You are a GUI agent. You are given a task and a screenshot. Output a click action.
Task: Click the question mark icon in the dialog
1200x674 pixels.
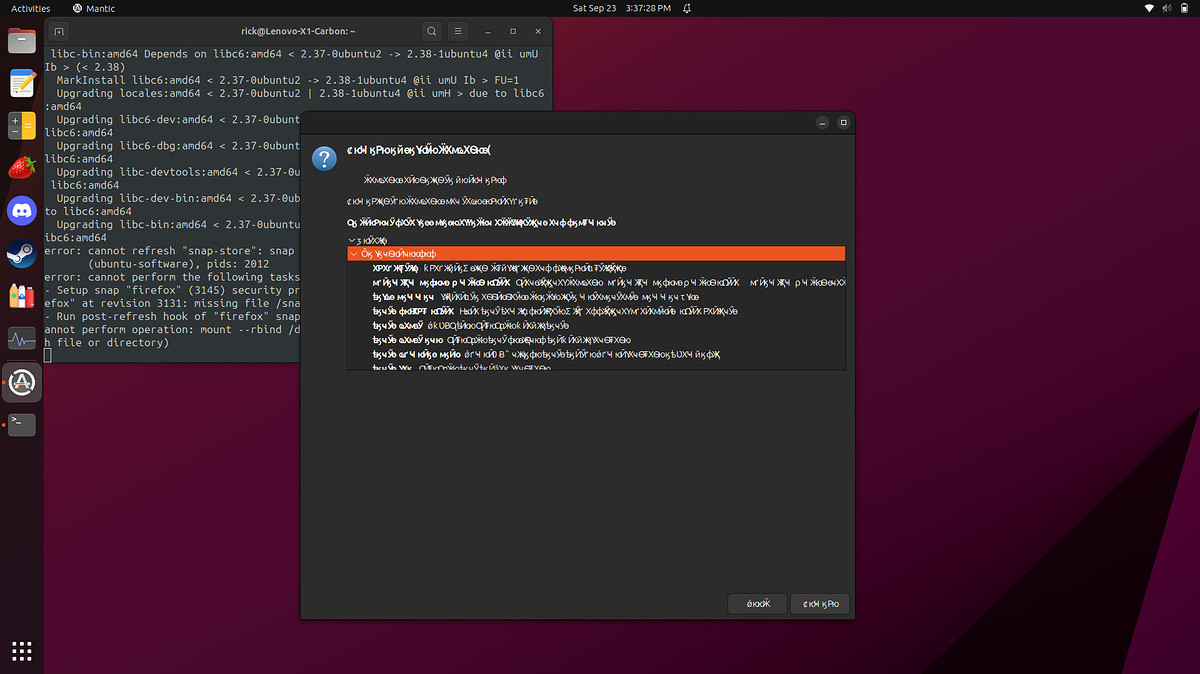pos(323,158)
